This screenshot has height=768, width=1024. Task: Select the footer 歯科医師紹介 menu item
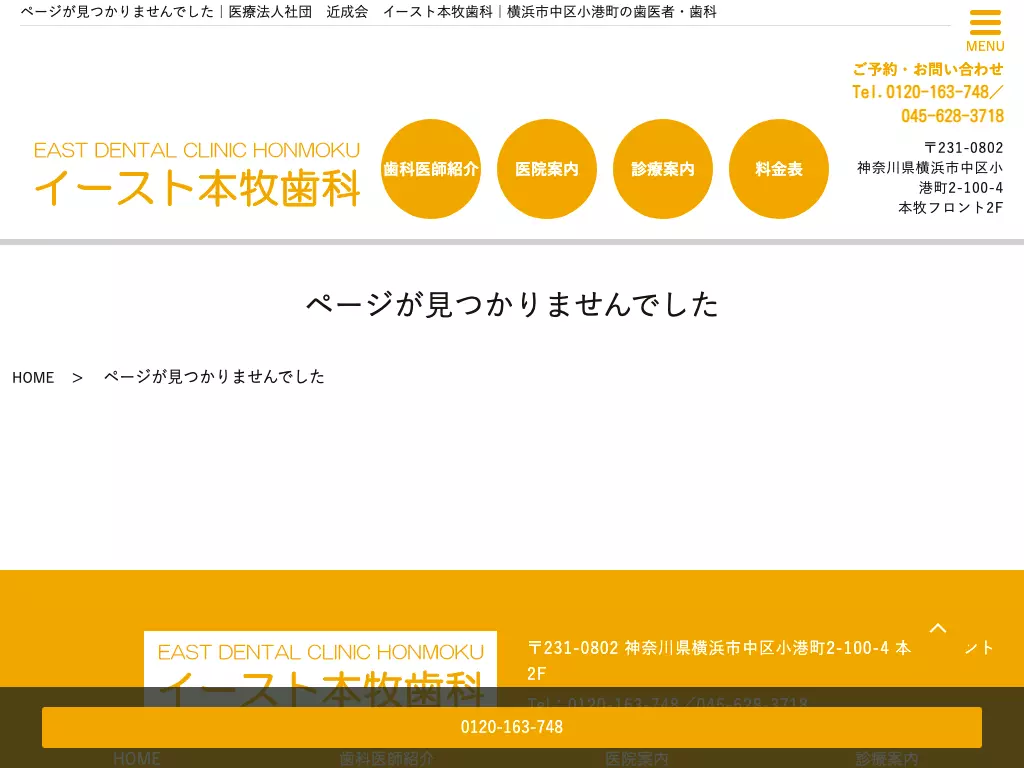tap(387, 758)
